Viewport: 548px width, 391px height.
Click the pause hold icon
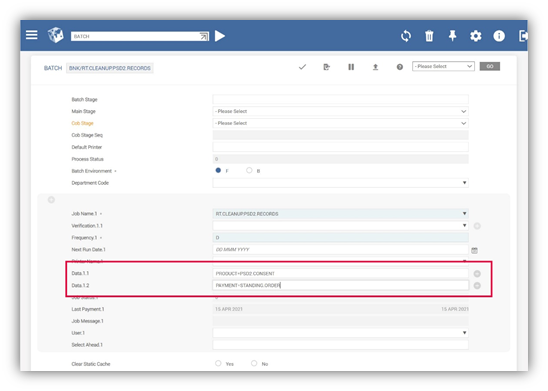(351, 67)
